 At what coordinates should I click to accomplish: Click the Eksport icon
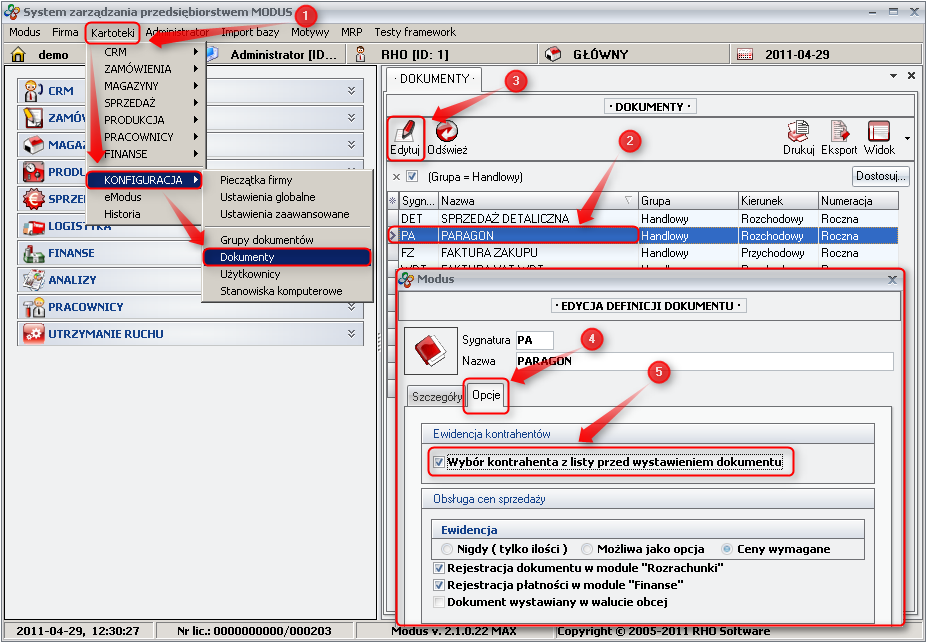[839, 131]
